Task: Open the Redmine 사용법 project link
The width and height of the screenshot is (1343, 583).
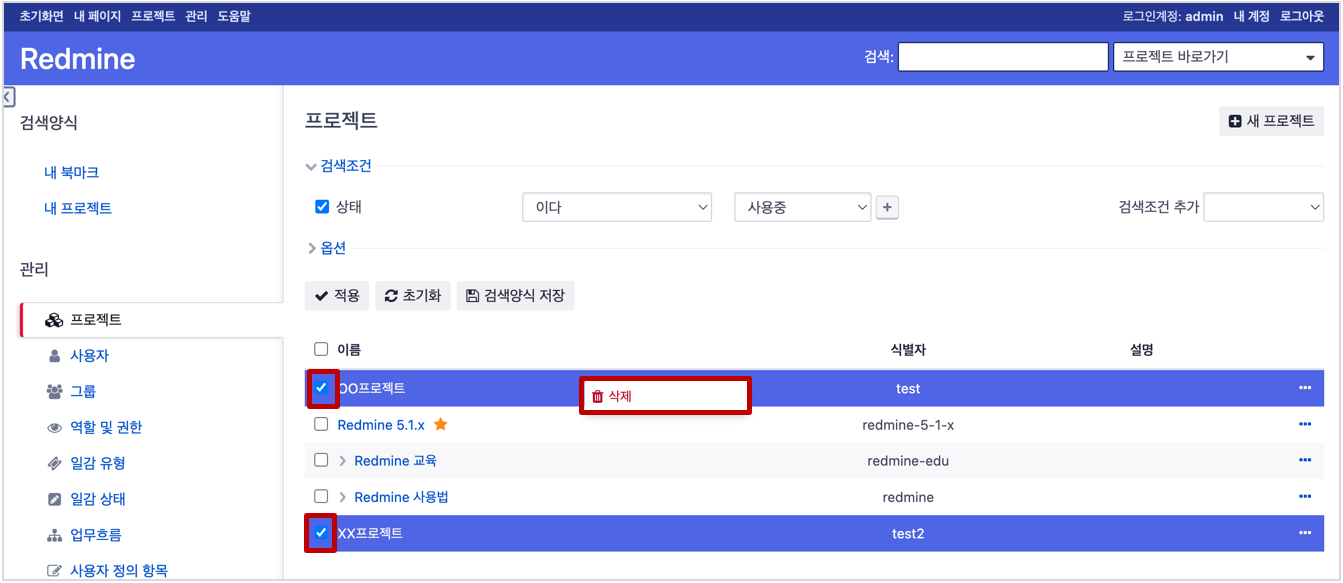Action: (x=401, y=497)
